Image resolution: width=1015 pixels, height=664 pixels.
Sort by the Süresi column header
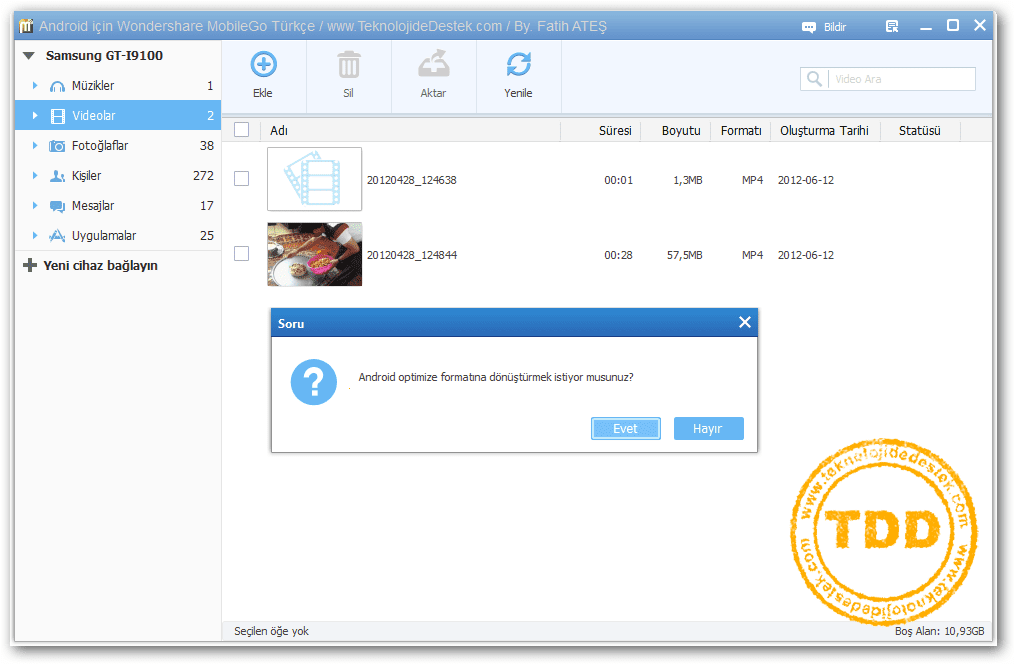pyautogui.click(x=601, y=131)
